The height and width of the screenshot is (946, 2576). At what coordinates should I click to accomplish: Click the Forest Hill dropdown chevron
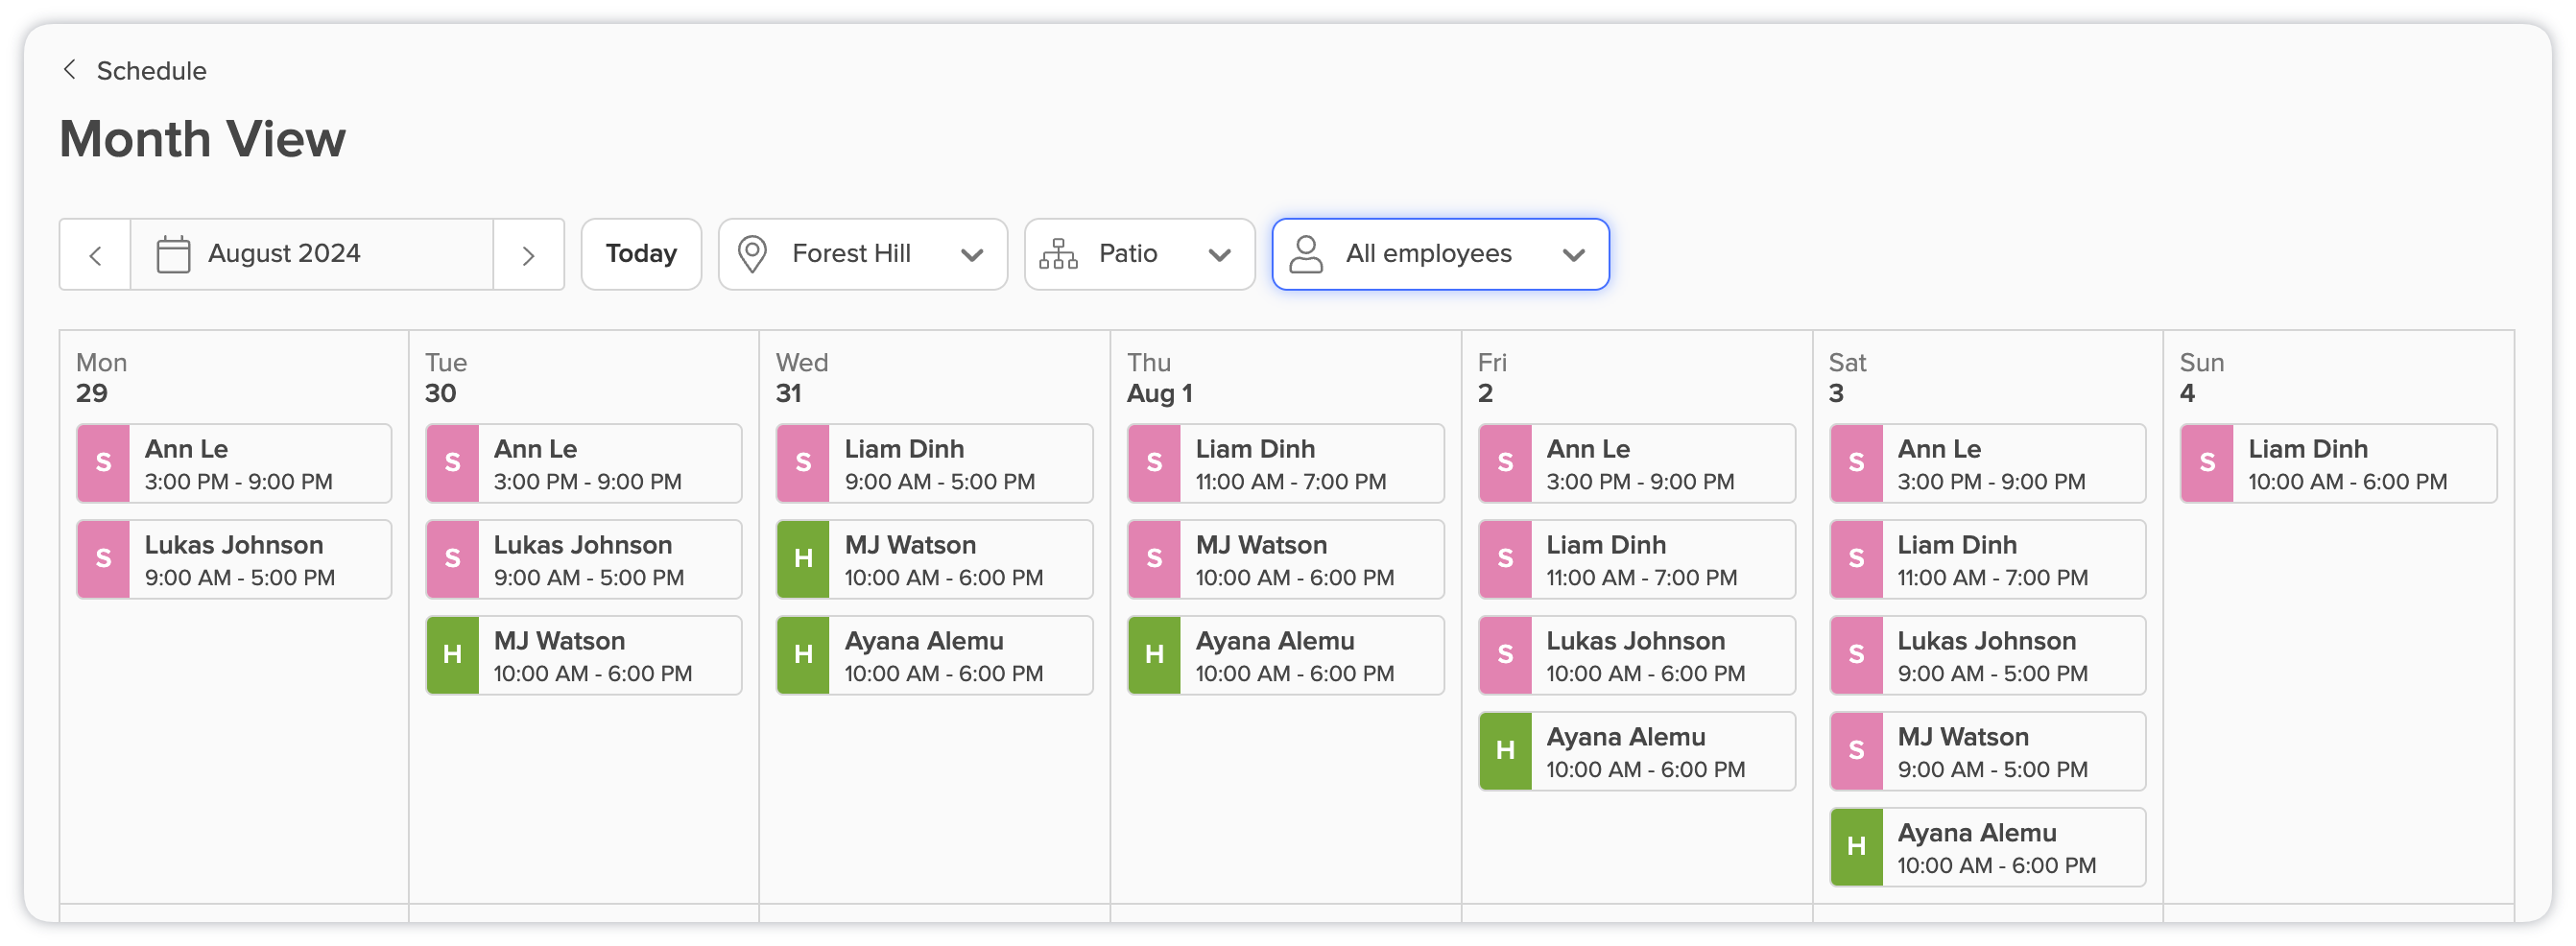(971, 256)
